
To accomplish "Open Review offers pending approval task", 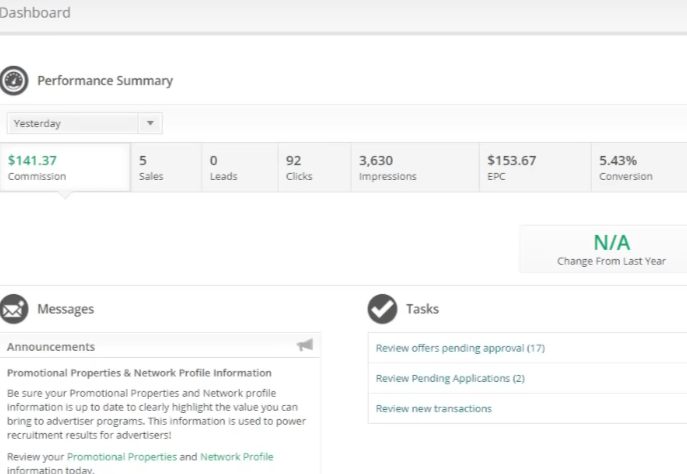I will point(459,348).
